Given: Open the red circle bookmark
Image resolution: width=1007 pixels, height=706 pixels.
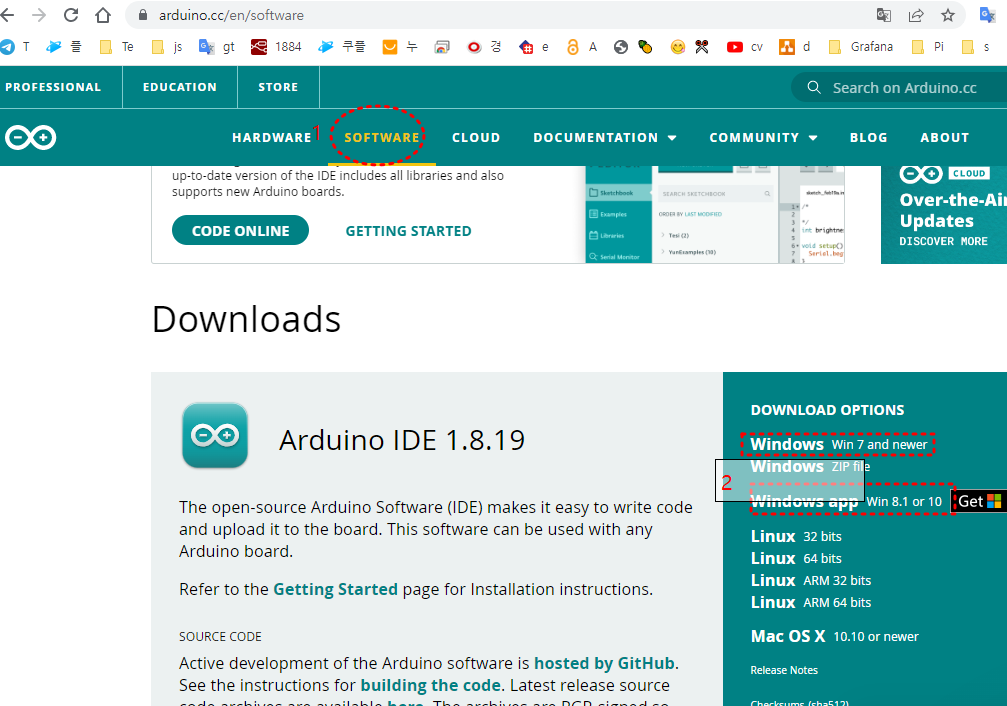Looking at the screenshot, I should (484, 46).
